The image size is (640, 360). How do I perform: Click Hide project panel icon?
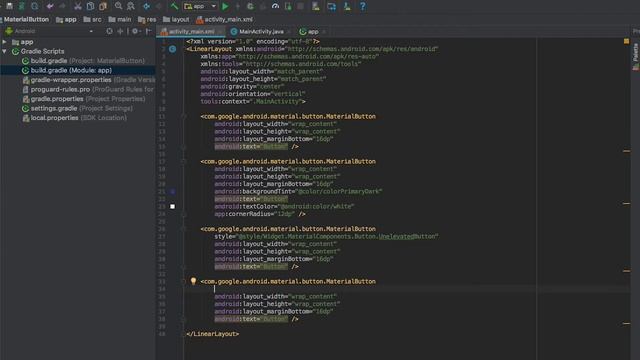click(x=149, y=31)
